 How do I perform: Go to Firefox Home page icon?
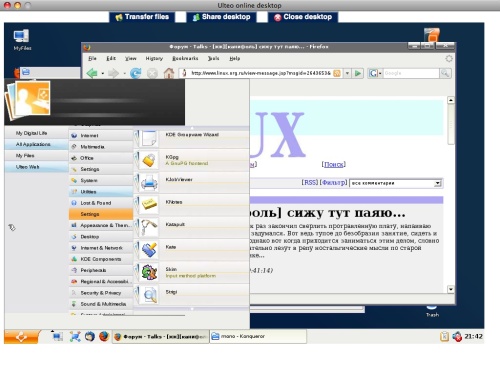pyautogui.click(x=169, y=73)
